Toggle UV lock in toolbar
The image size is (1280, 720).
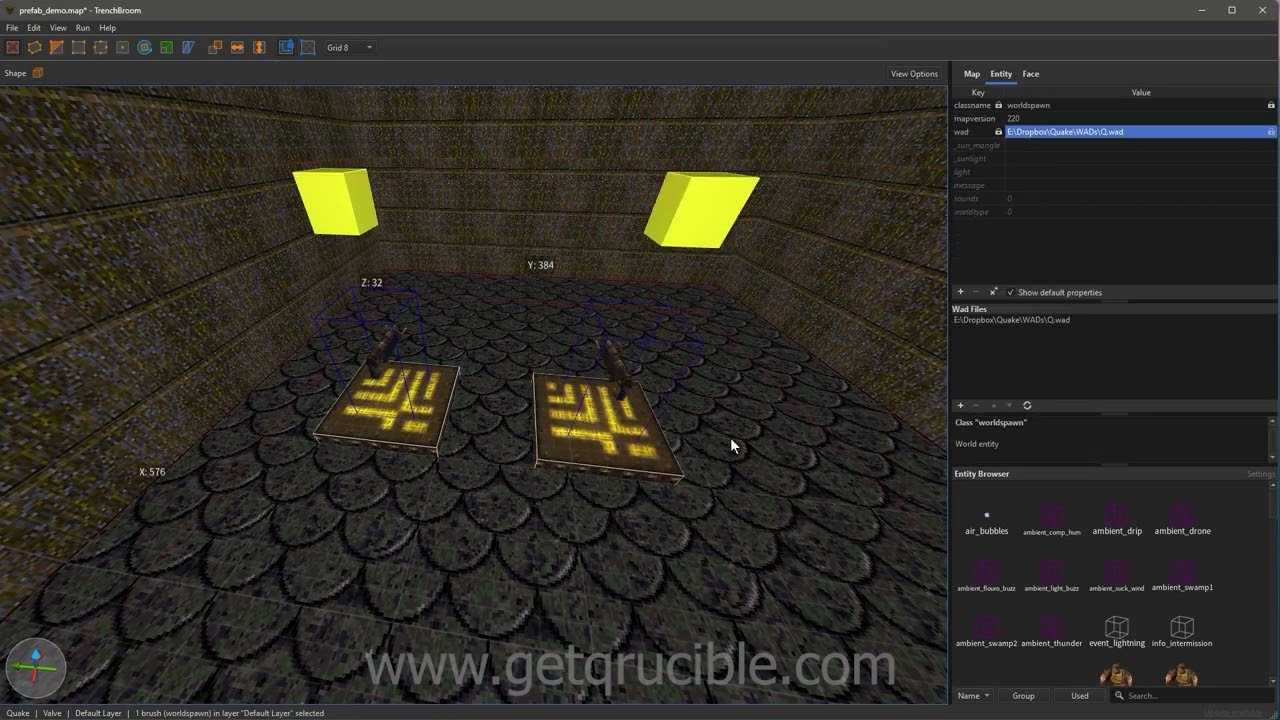tap(308, 47)
